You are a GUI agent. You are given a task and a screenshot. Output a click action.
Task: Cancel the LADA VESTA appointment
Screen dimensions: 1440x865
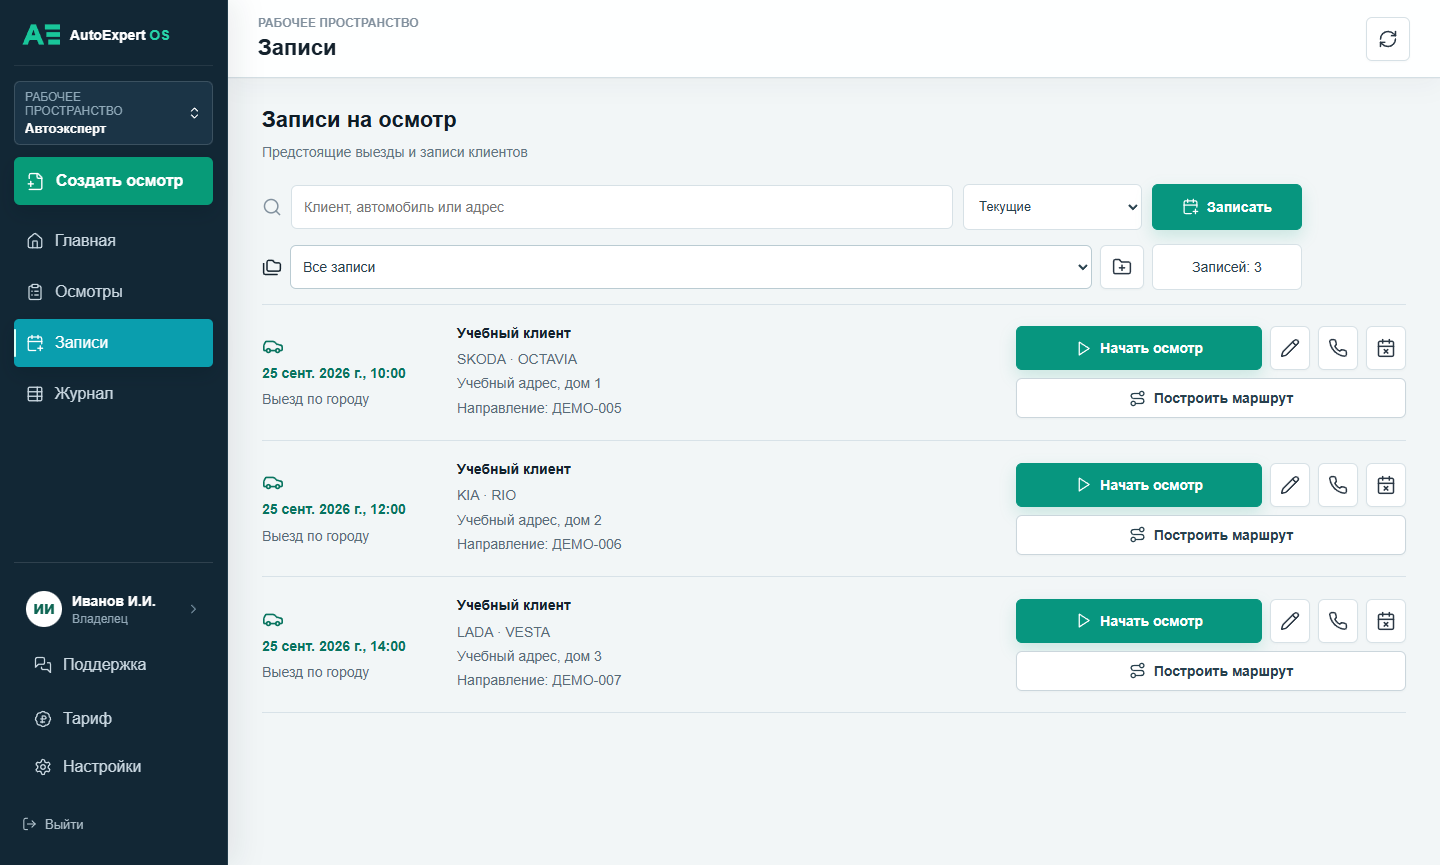pos(1386,621)
